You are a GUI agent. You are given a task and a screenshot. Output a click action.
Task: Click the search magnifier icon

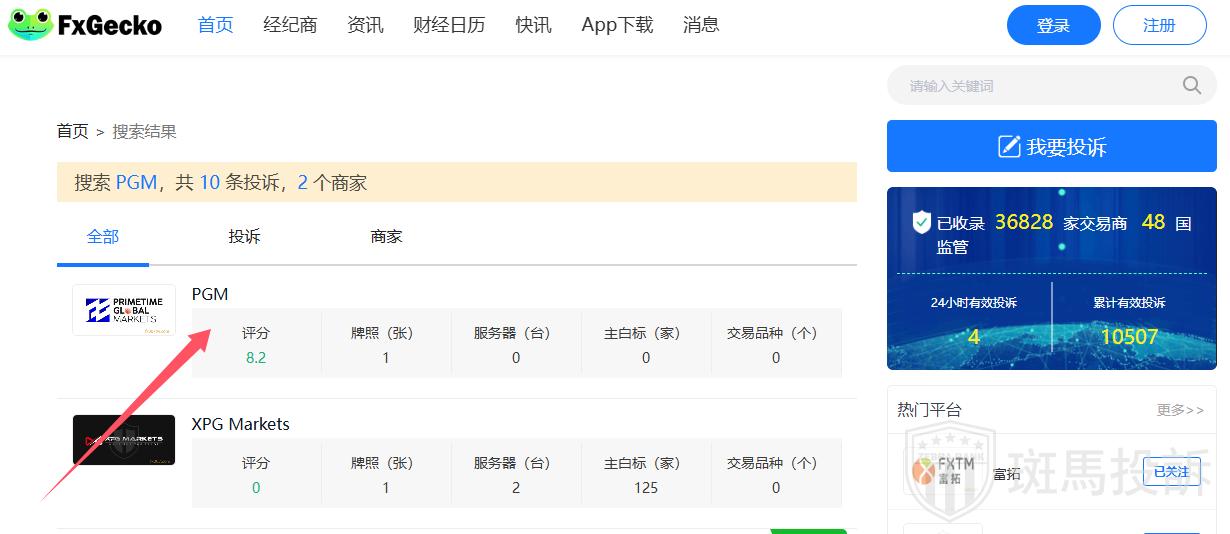pyautogui.click(x=1191, y=86)
